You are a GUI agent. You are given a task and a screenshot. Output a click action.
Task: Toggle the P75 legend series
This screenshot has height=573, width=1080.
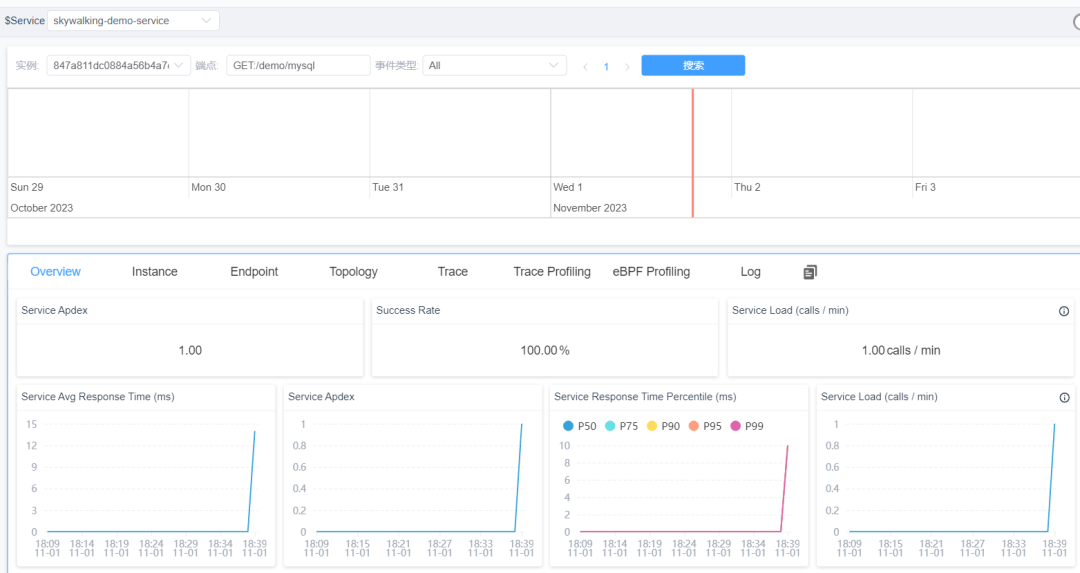tap(621, 426)
